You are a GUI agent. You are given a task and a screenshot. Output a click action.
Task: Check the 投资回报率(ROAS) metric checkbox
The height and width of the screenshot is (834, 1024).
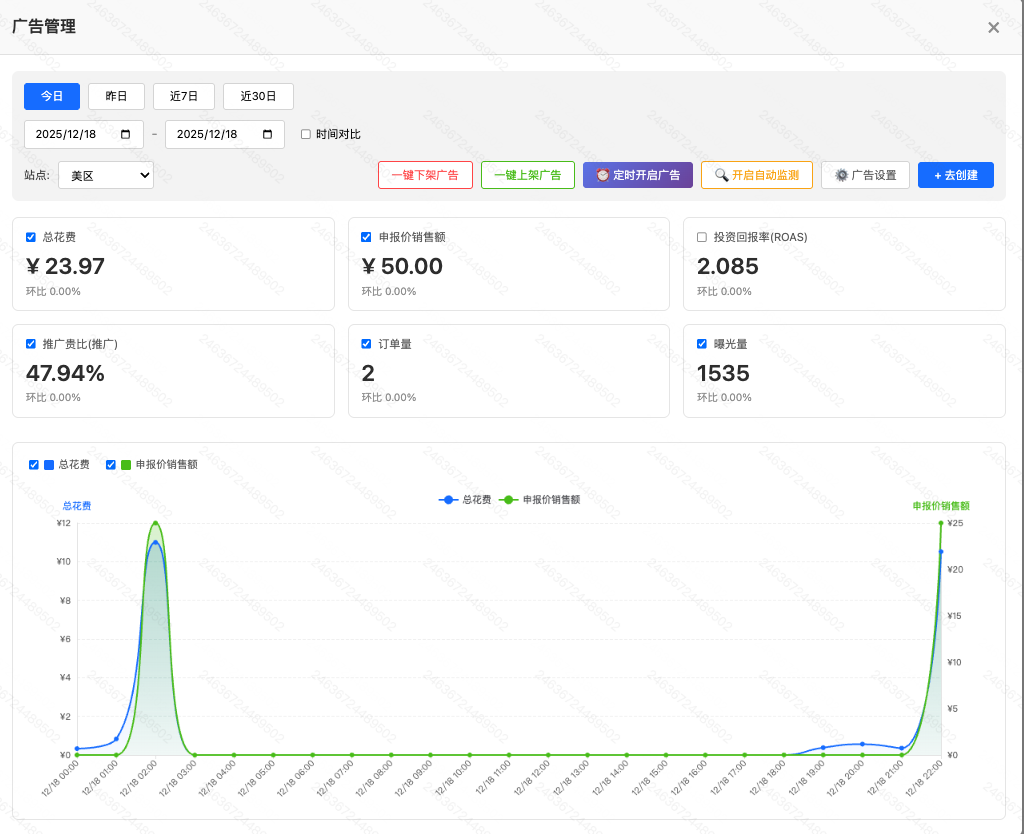click(x=702, y=237)
